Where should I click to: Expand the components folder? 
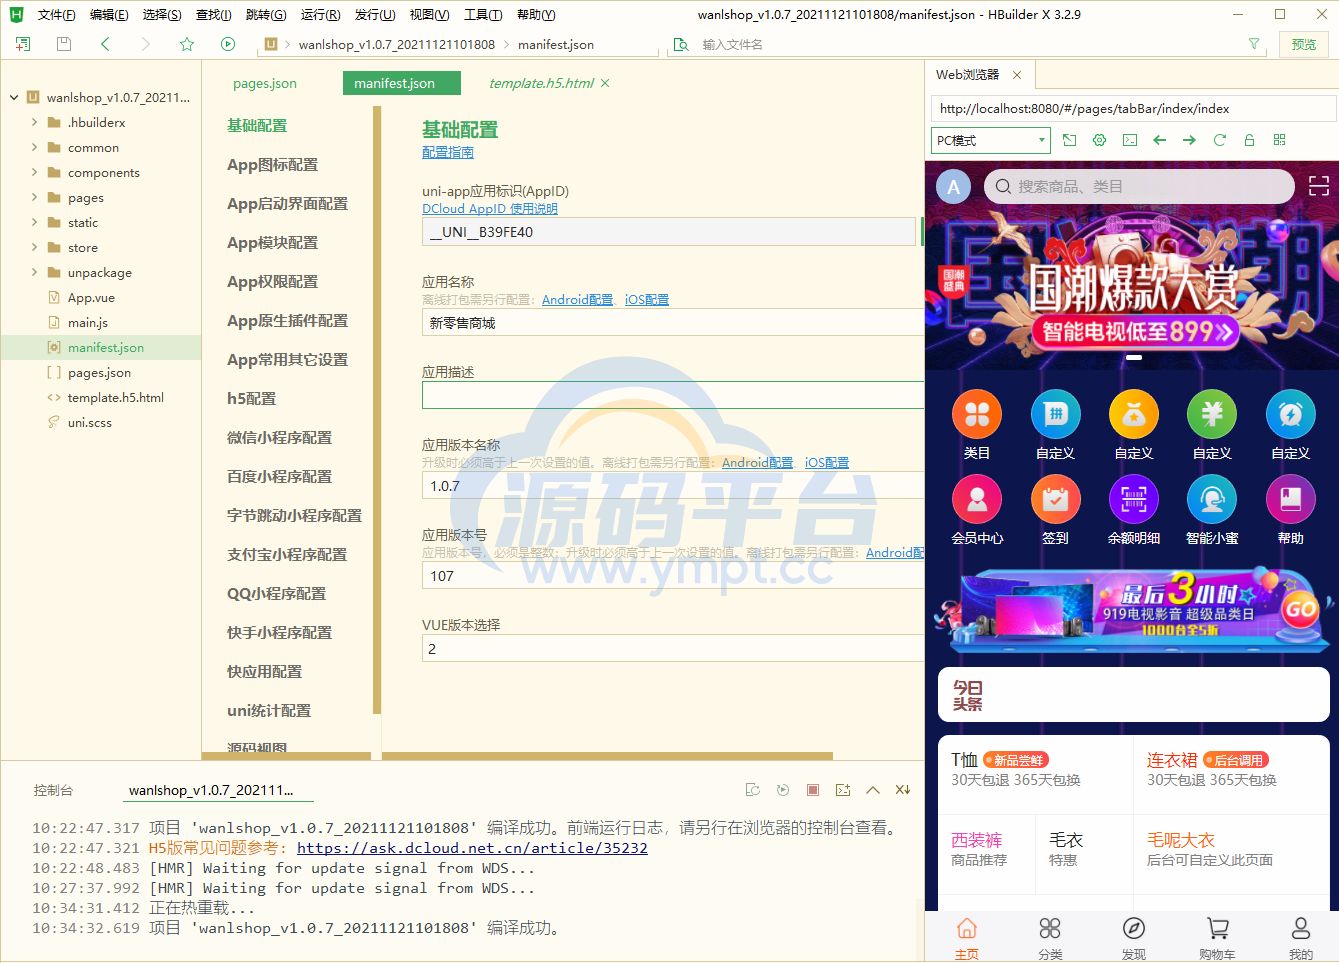(x=34, y=172)
